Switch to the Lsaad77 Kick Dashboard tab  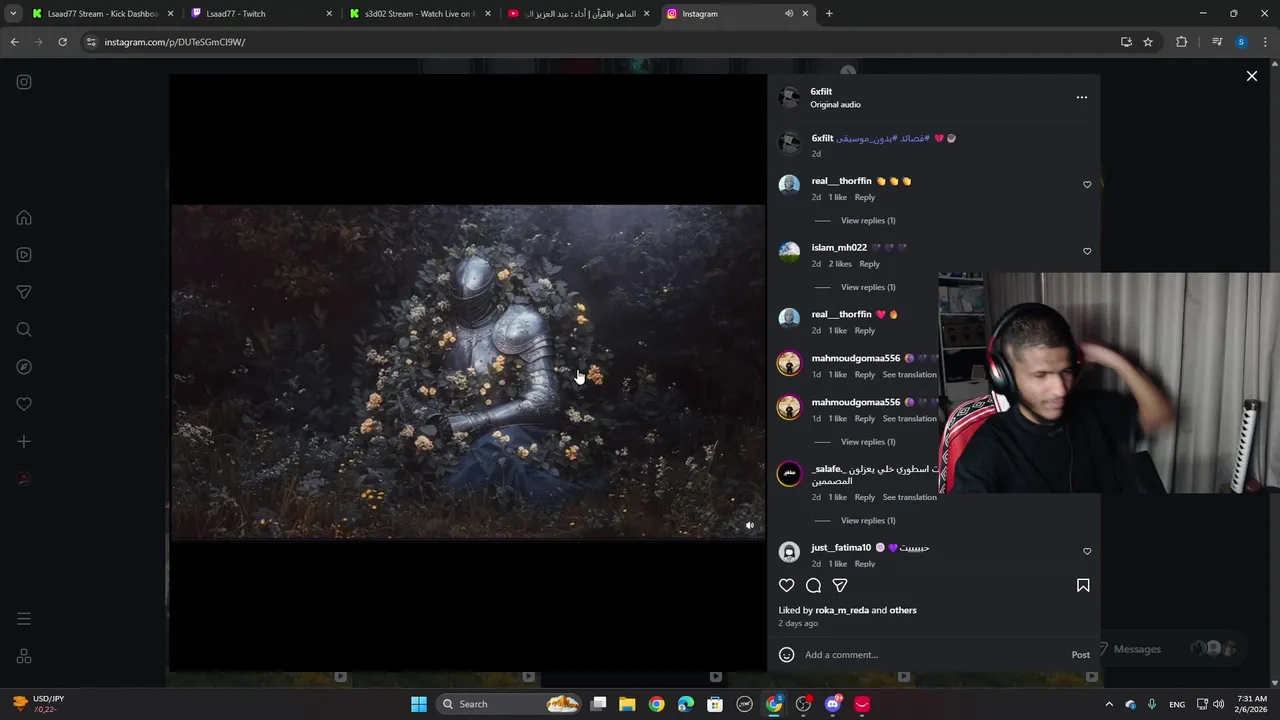click(102, 14)
